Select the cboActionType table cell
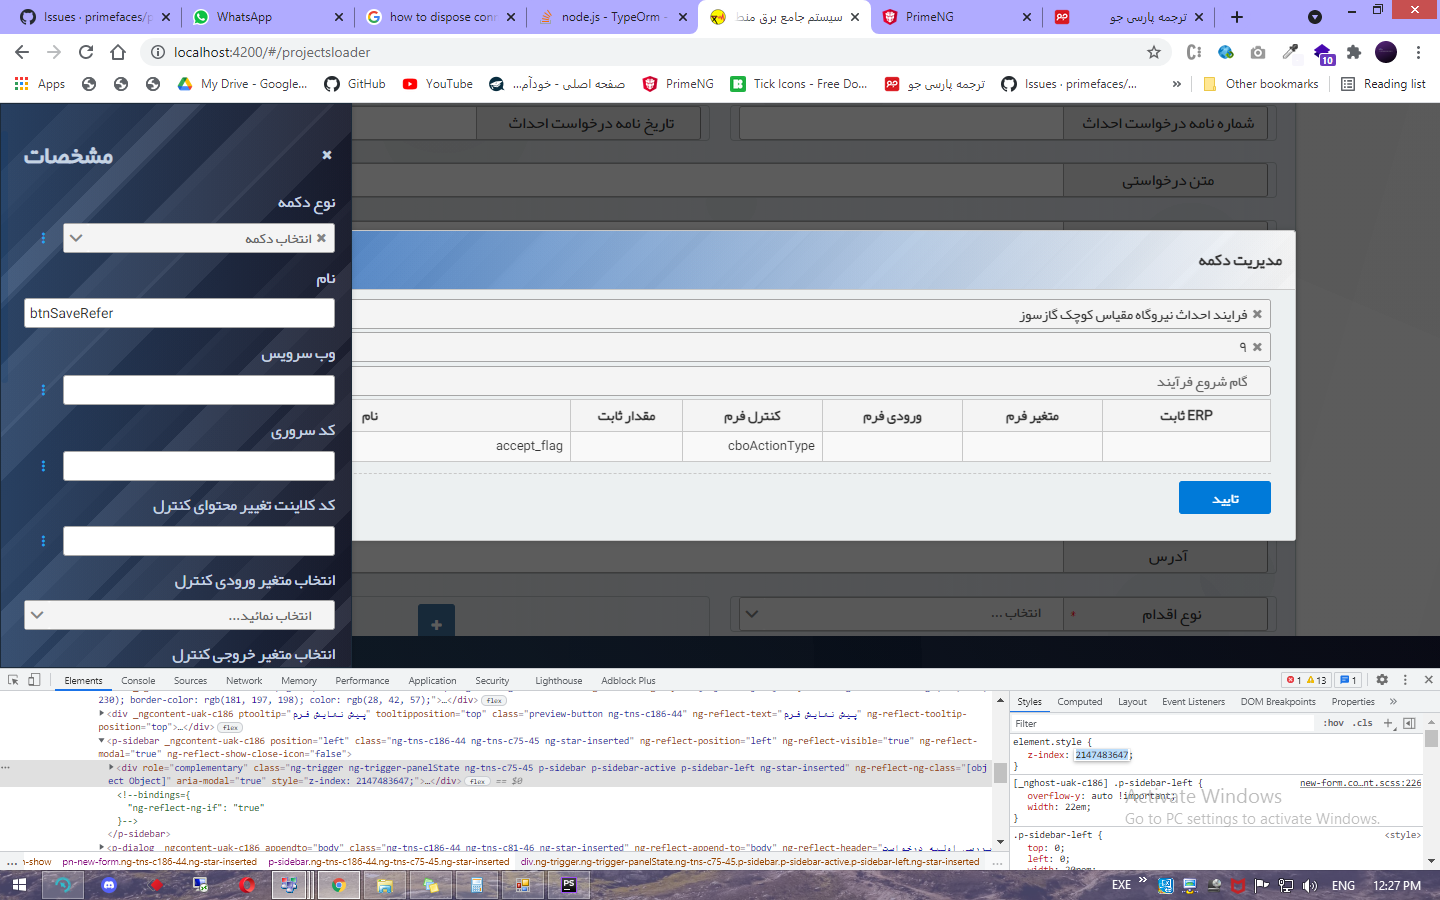 tap(752, 446)
